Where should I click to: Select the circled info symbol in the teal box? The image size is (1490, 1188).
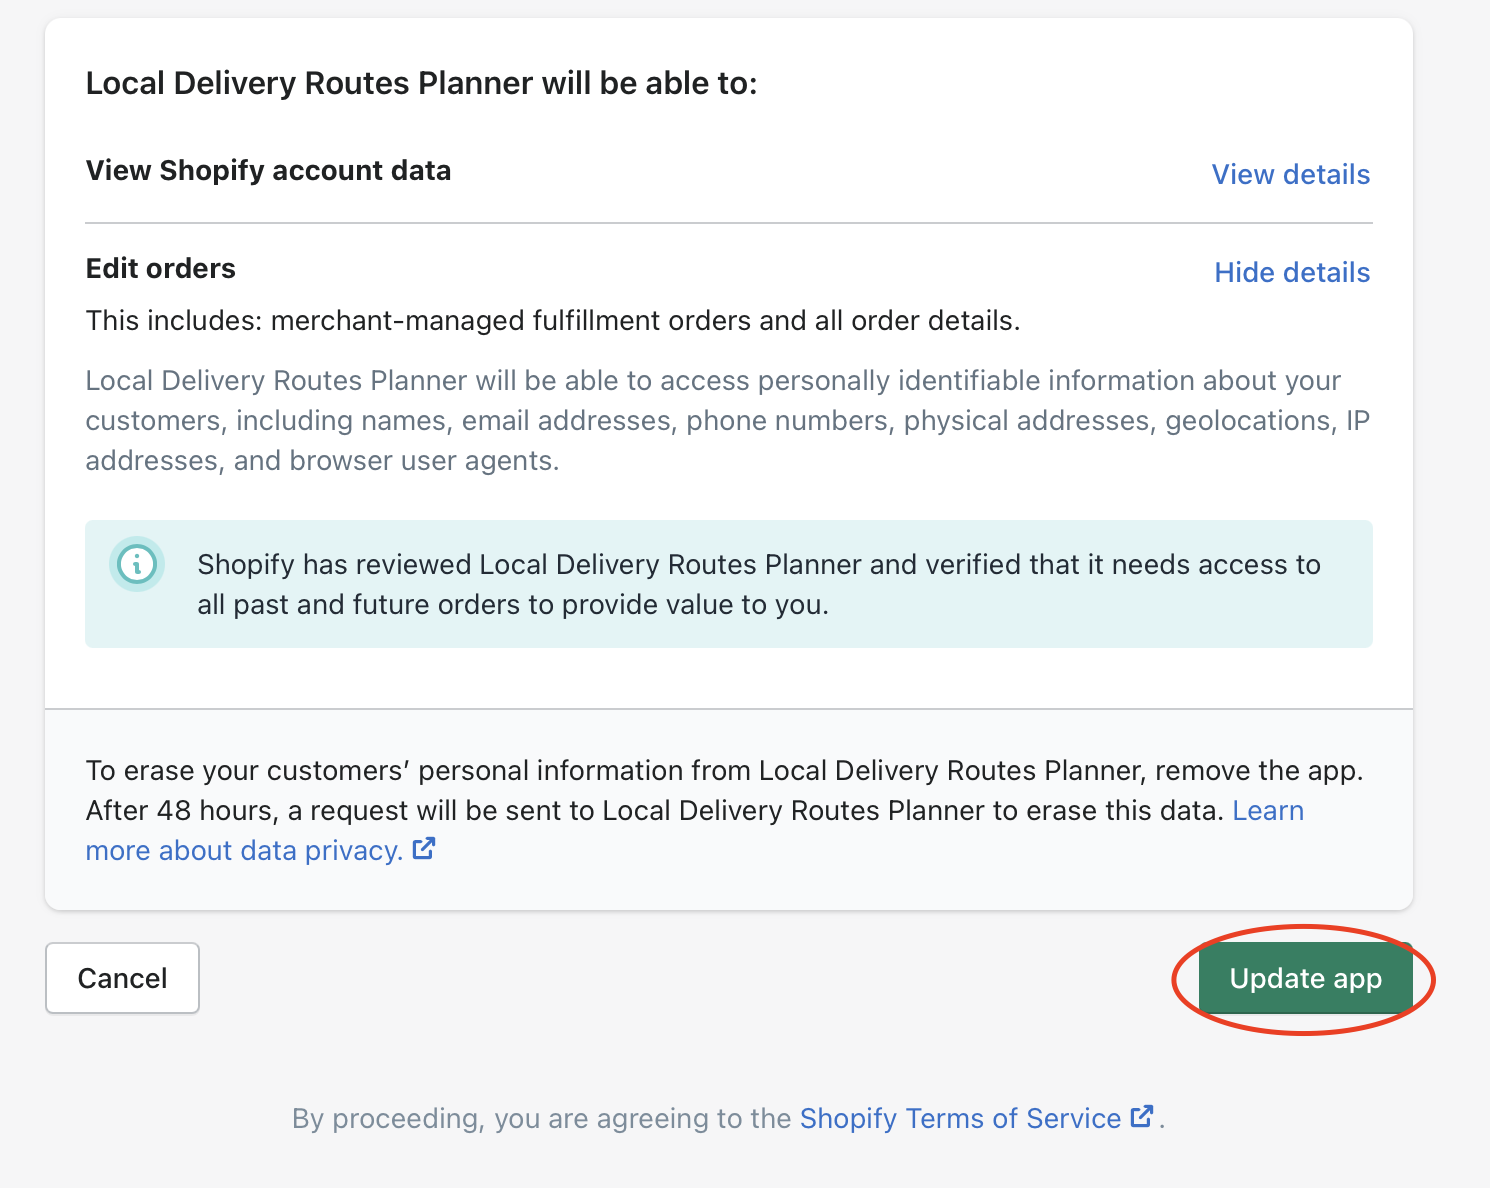[137, 564]
